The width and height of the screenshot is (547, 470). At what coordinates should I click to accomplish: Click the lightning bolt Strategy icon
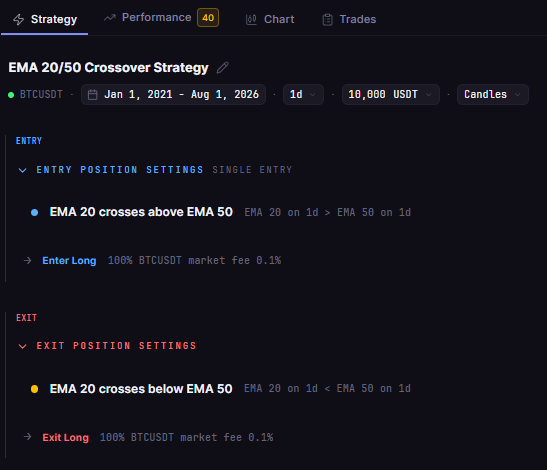(x=18, y=20)
